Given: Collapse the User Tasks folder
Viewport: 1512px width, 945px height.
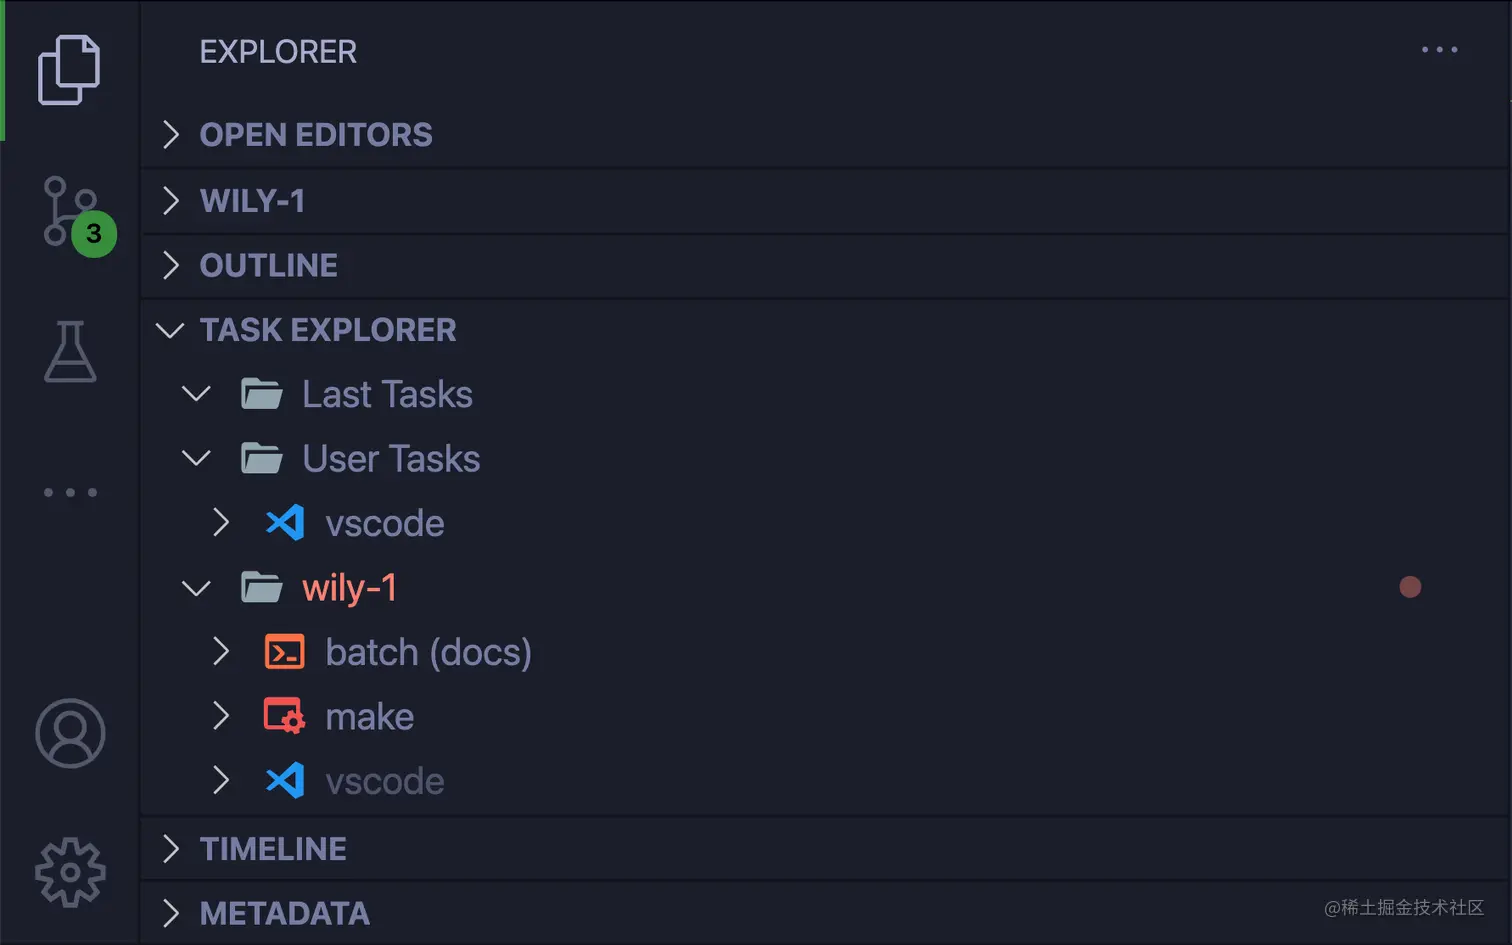Looking at the screenshot, I should pos(196,458).
